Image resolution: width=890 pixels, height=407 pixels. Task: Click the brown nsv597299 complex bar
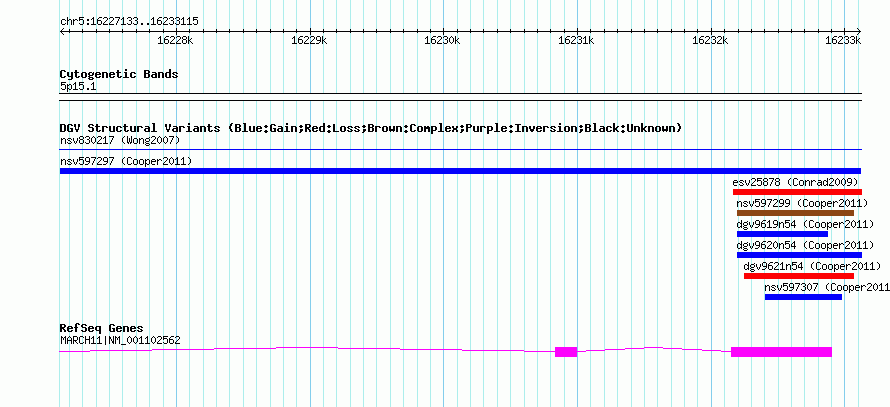tap(795, 213)
